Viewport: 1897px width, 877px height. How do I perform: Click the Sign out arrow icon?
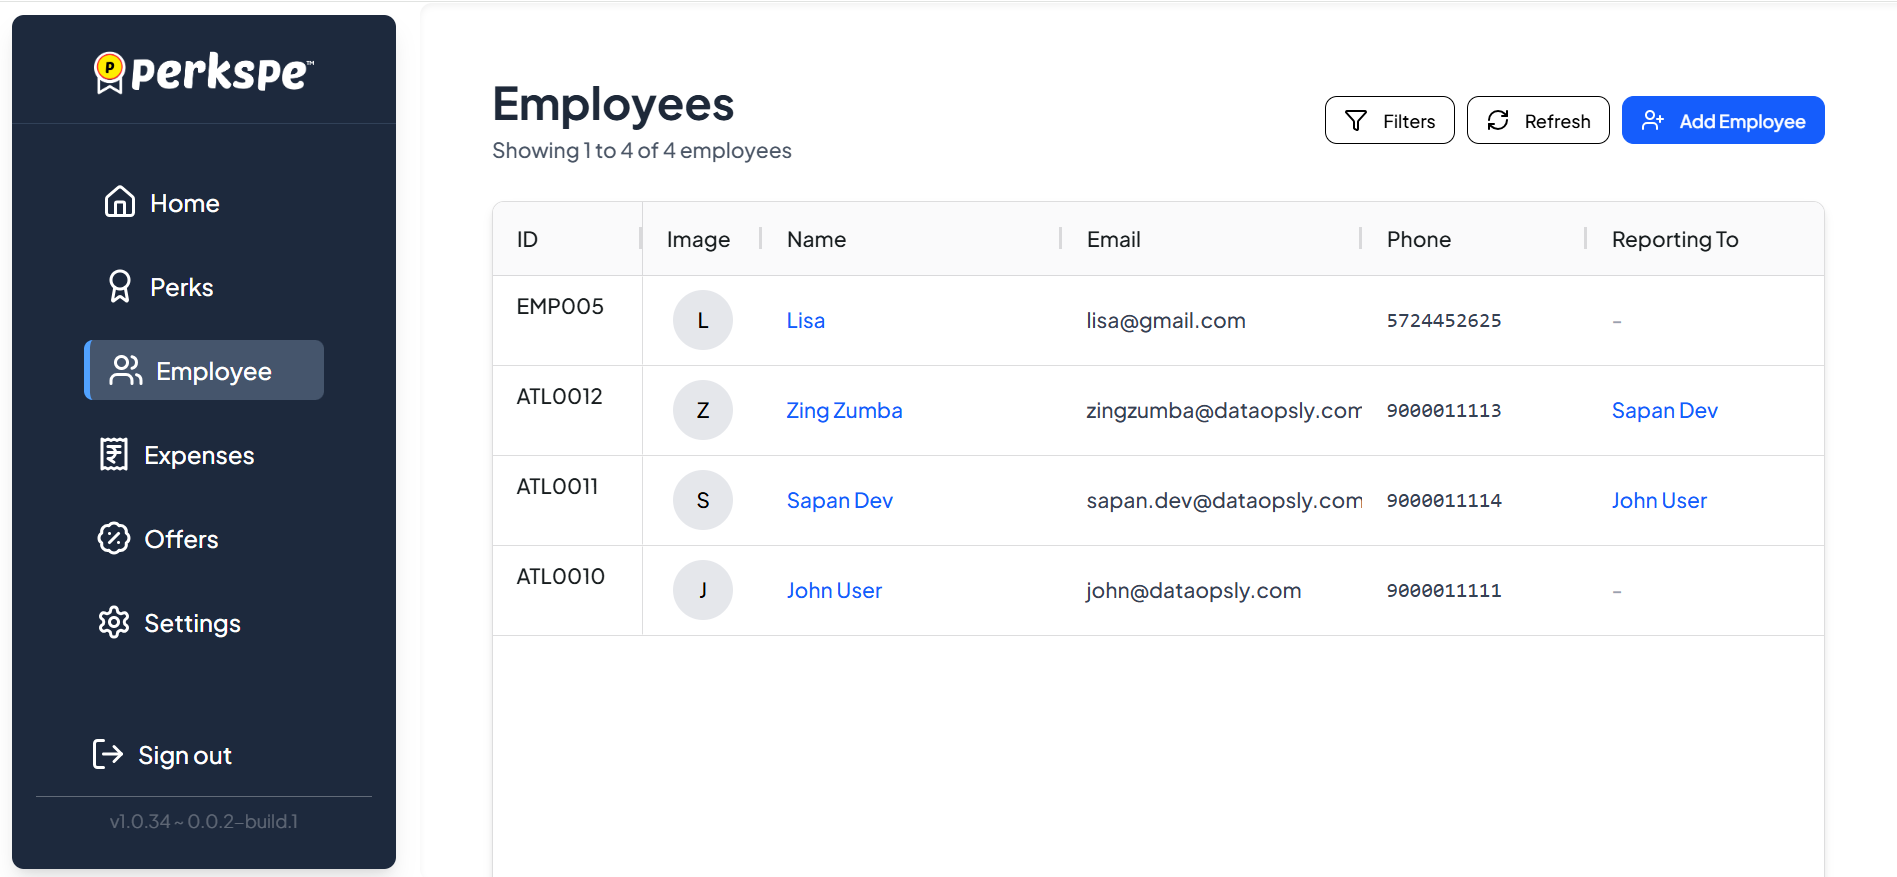coord(108,754)
